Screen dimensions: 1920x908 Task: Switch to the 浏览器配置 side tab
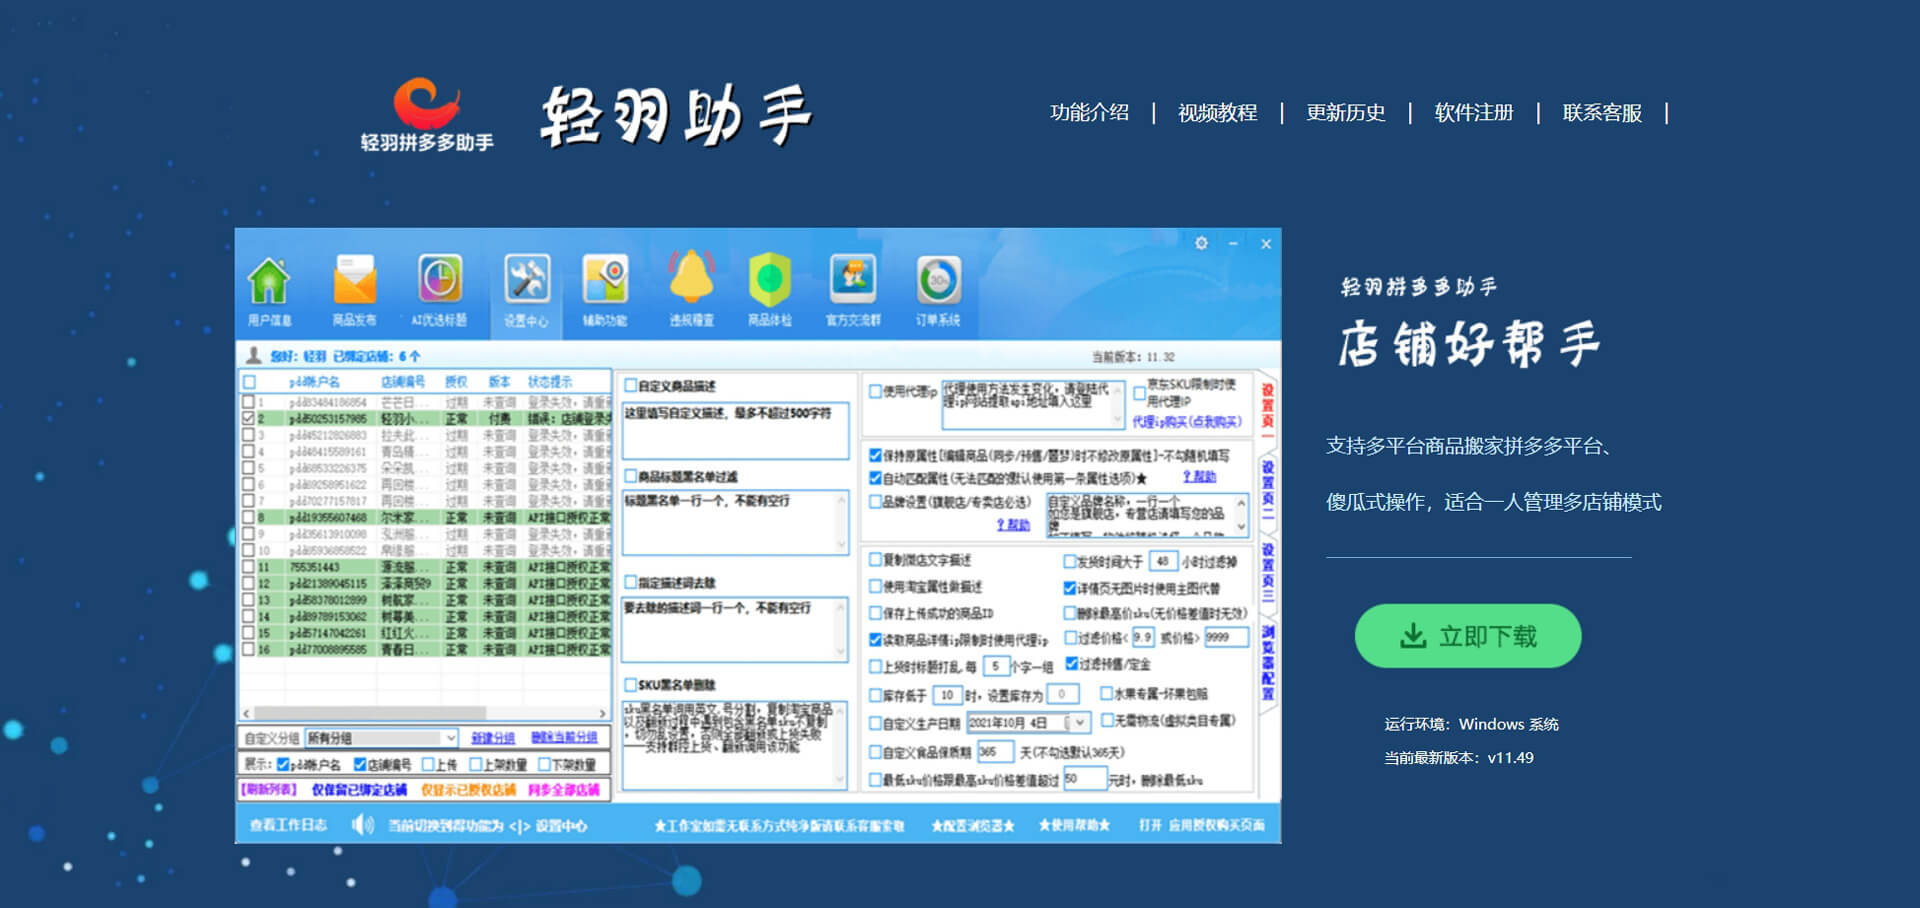tap(1267, 663)
